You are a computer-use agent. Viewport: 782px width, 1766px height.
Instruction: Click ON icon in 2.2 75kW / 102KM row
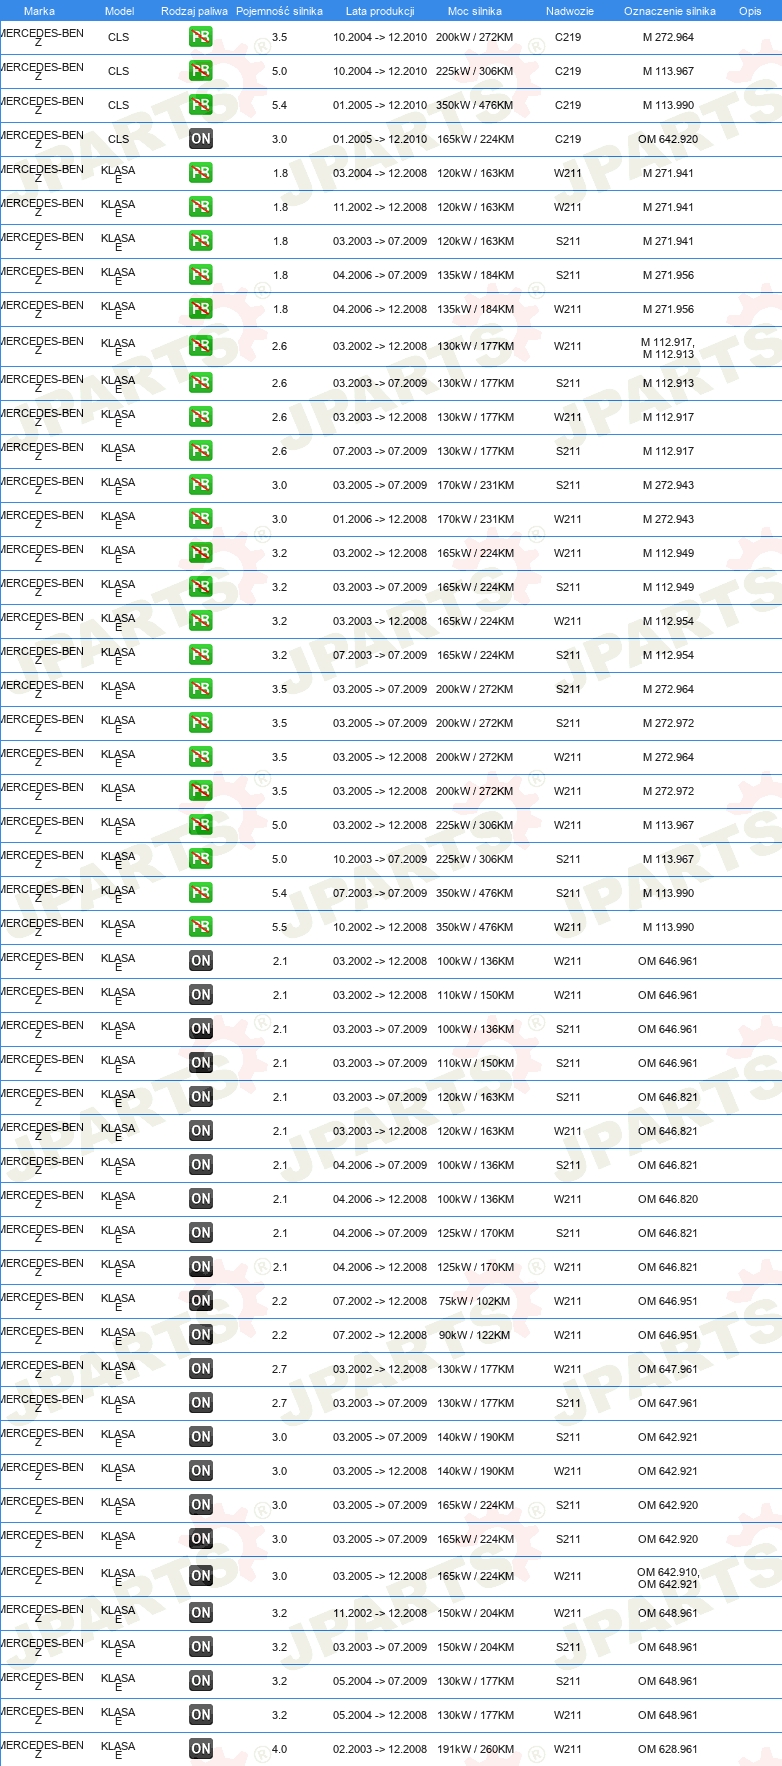[201, 1301]
